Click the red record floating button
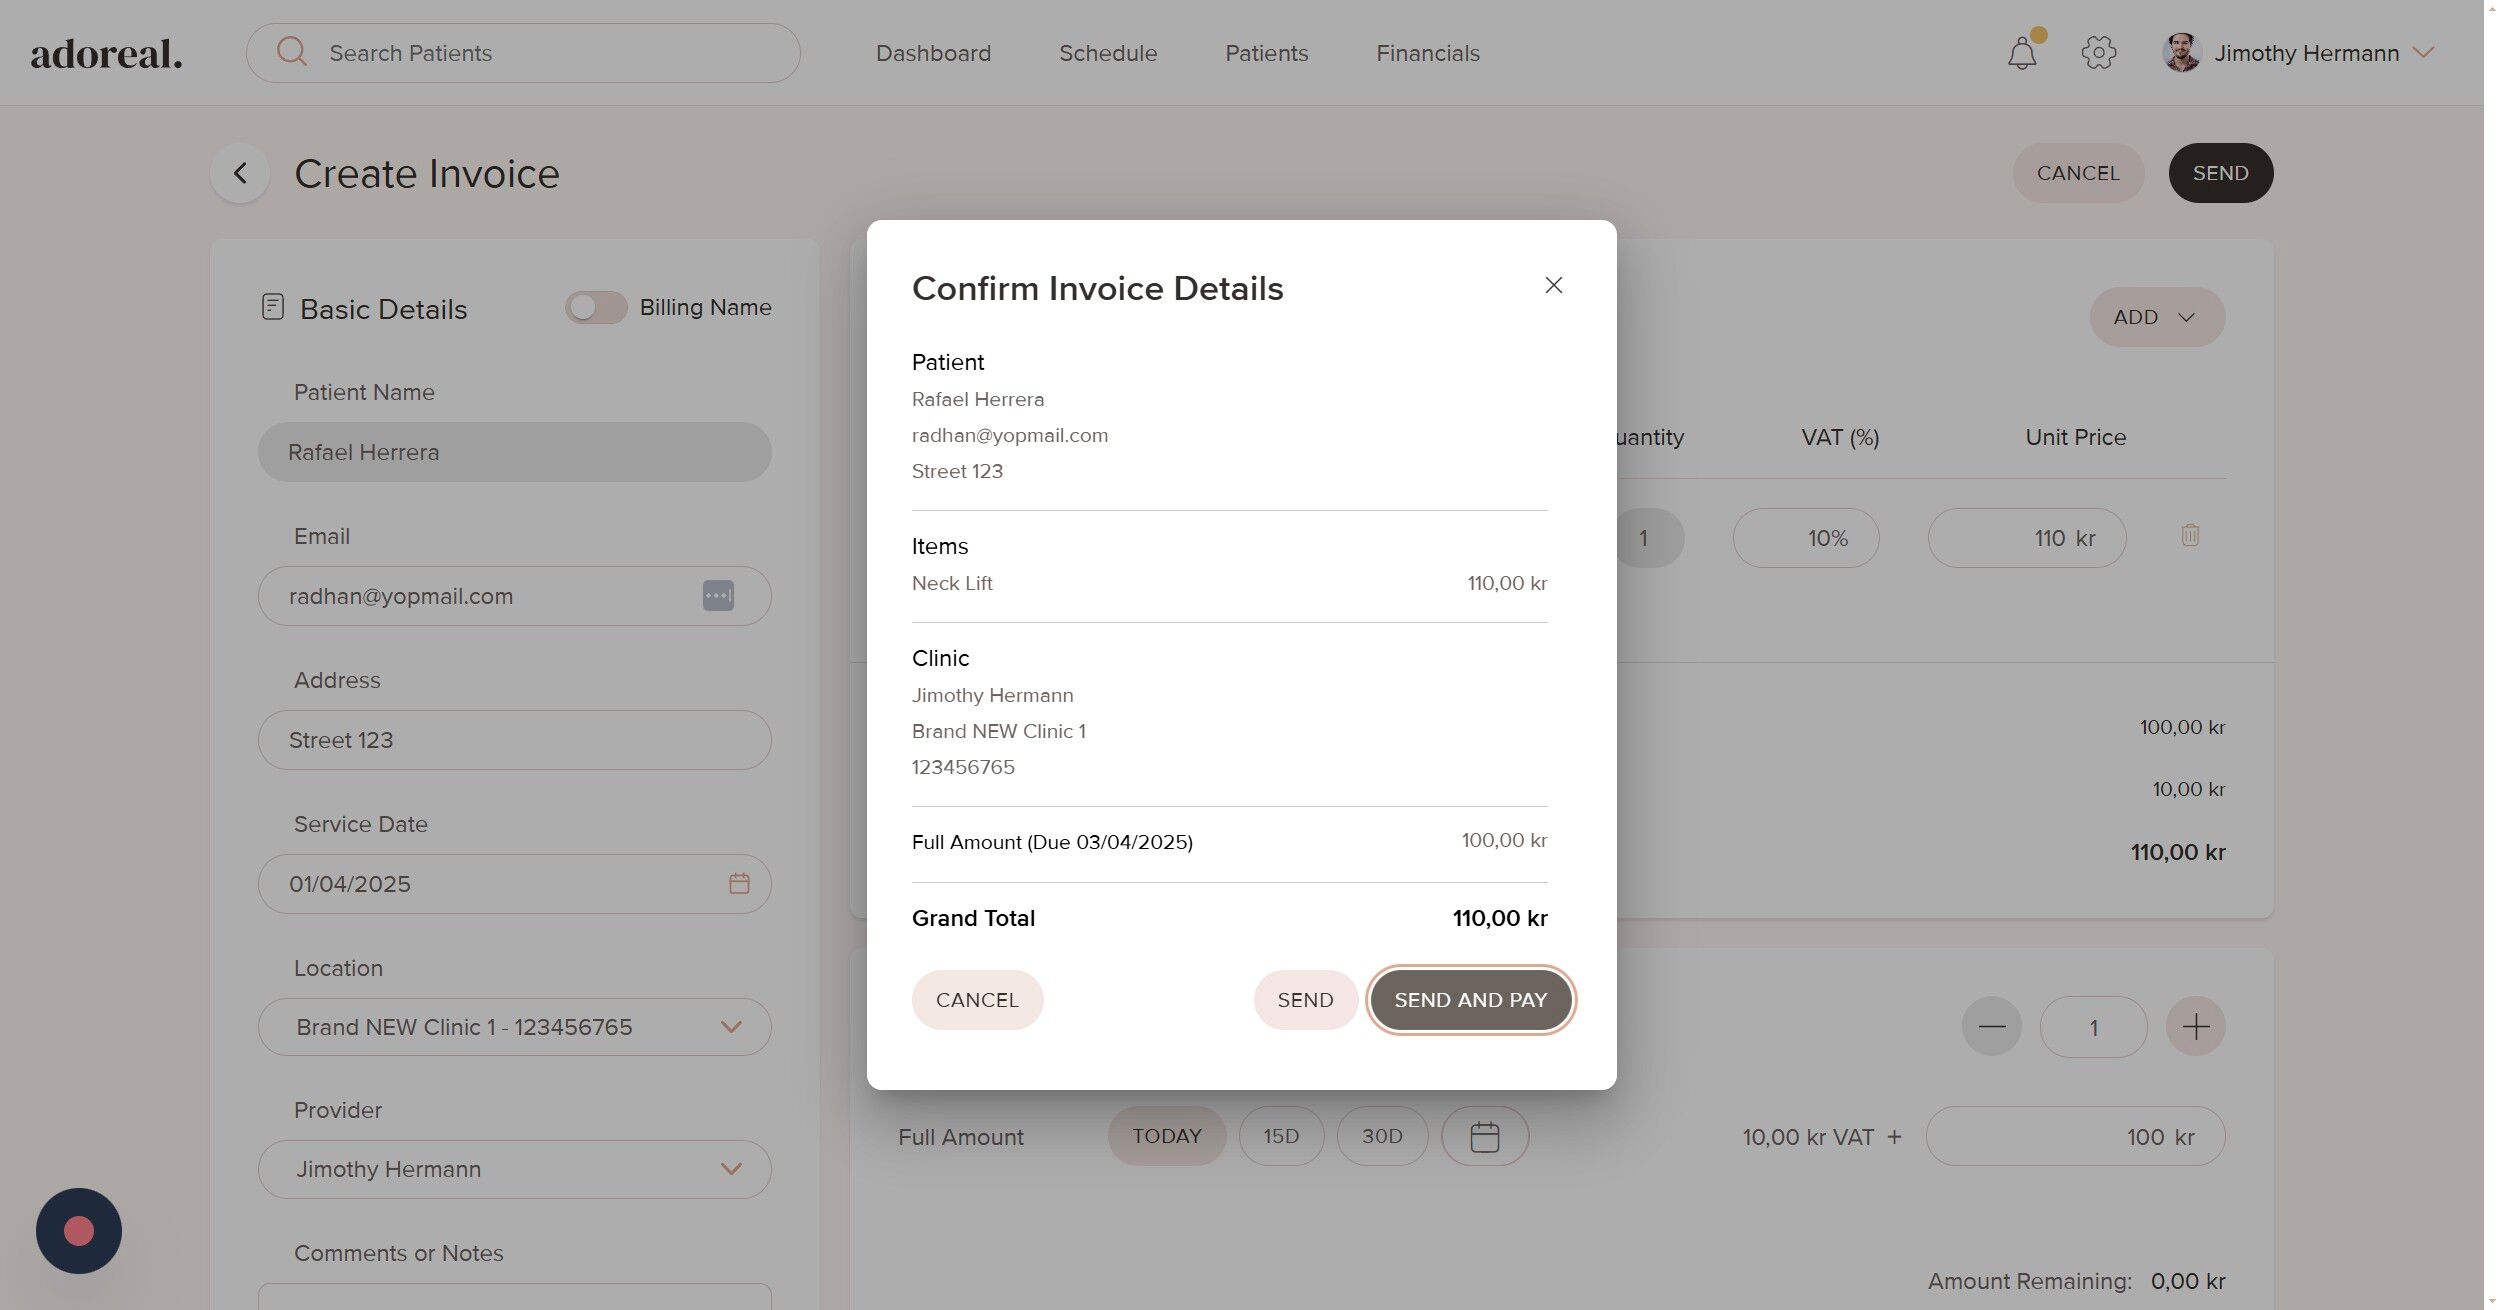 click(x=79, y=1231)
